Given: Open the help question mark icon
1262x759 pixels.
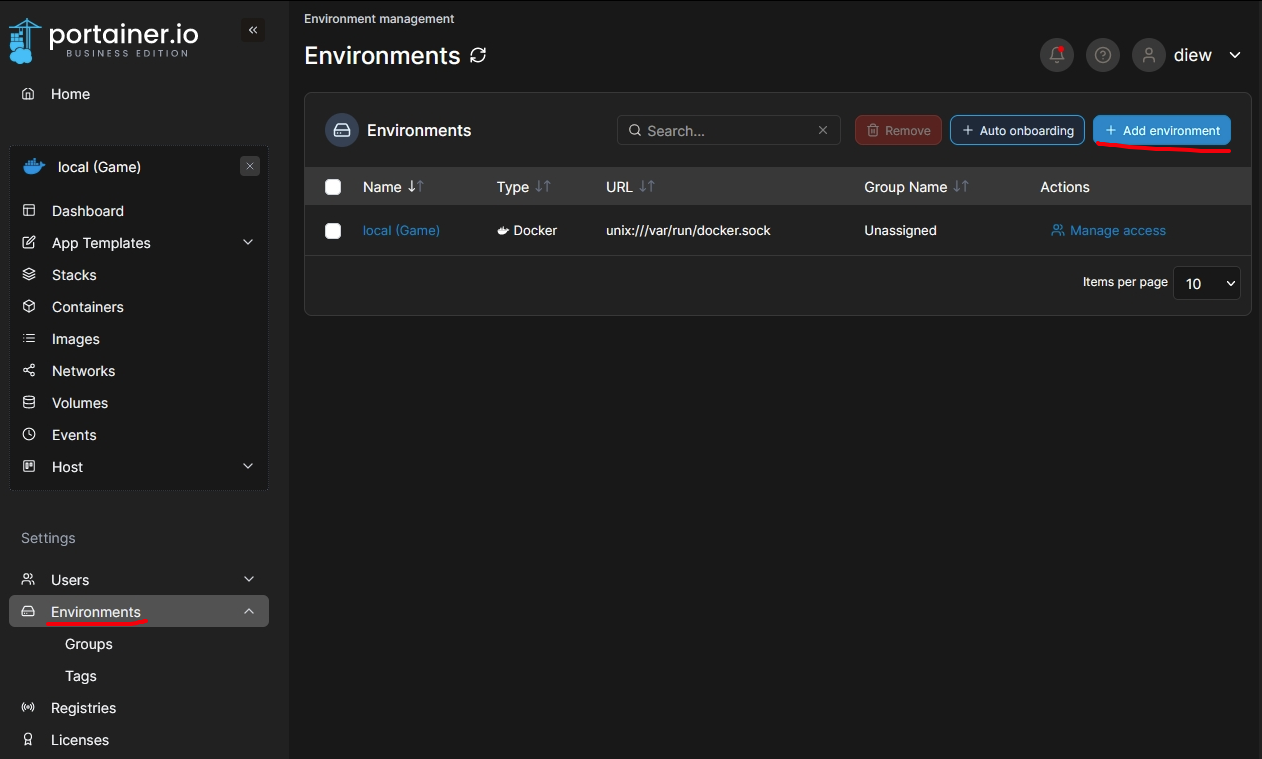Looking at the screenshot, I should tap(1103, 55).
